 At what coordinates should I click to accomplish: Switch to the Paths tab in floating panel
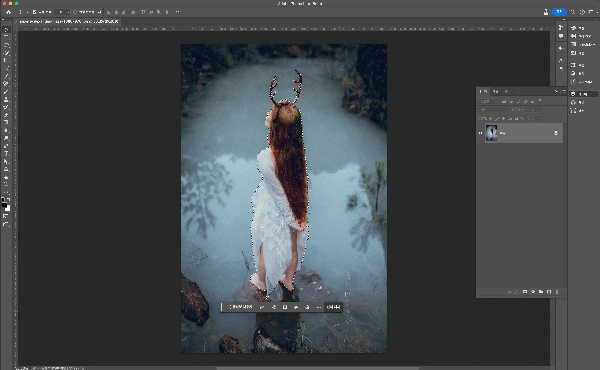(507, 91)
